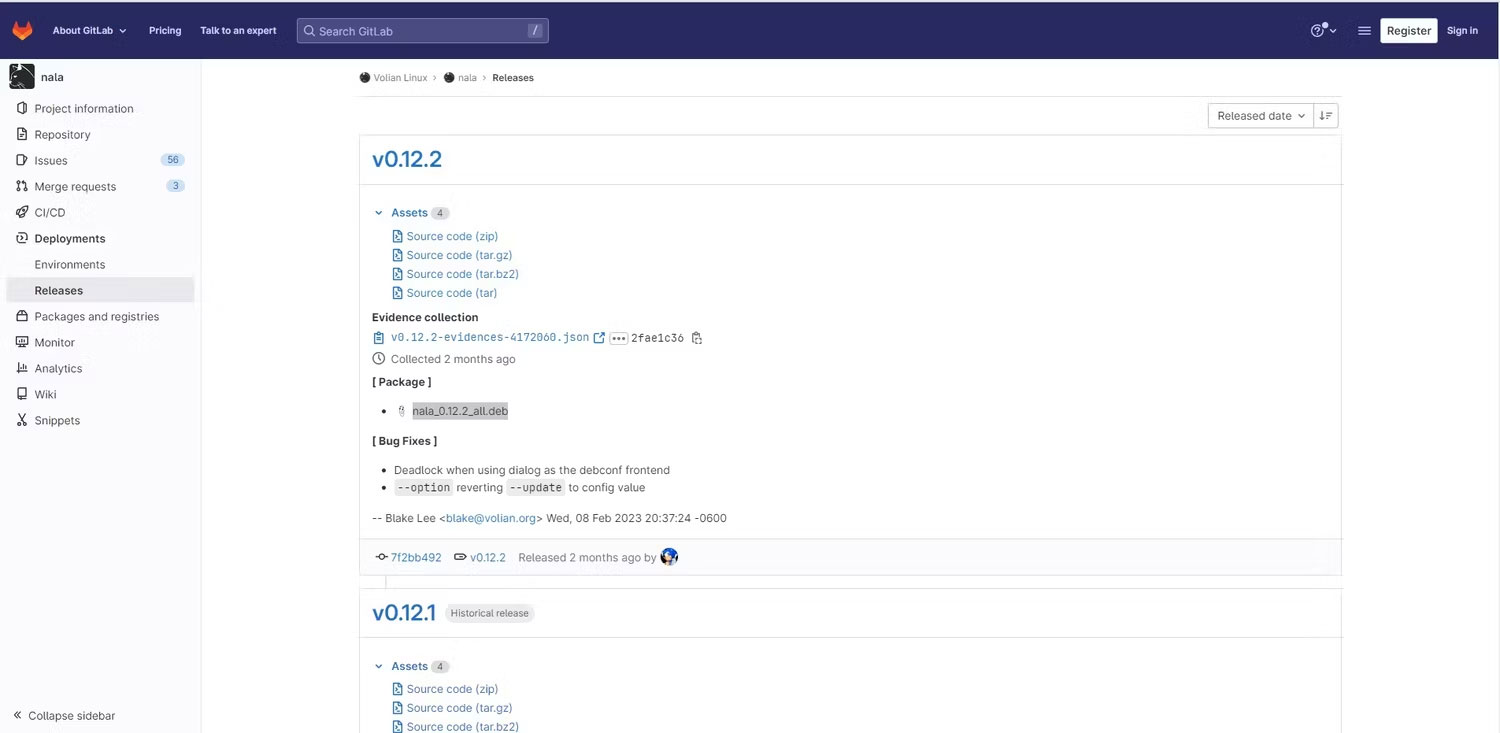Click the Register button
Image resolution: width=1500 pixels, height=733 pixels.
(x=1408, y=30)
